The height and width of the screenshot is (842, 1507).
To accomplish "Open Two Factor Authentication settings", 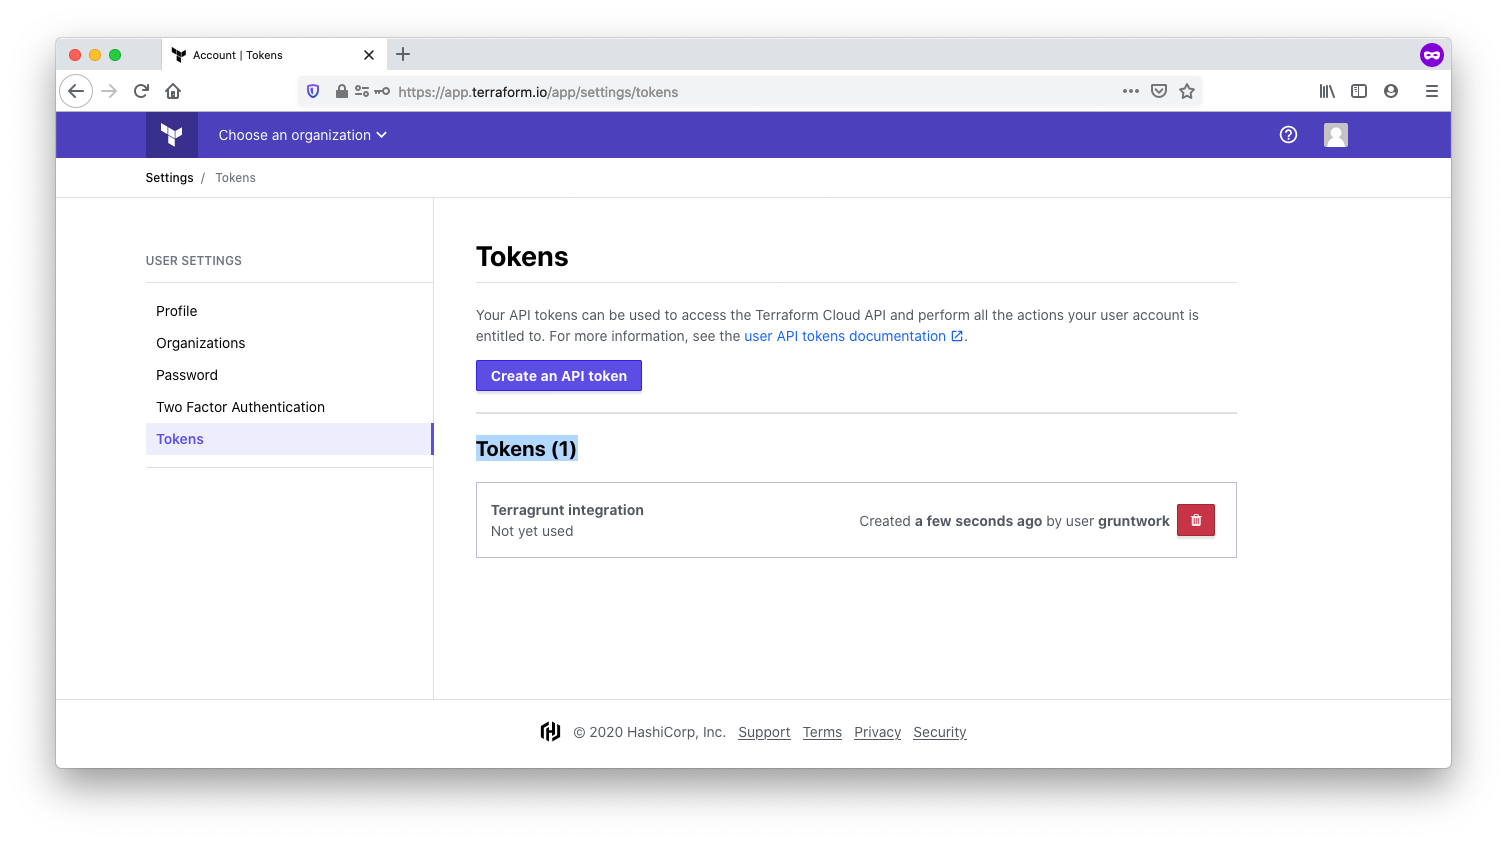I will [240, 407].
